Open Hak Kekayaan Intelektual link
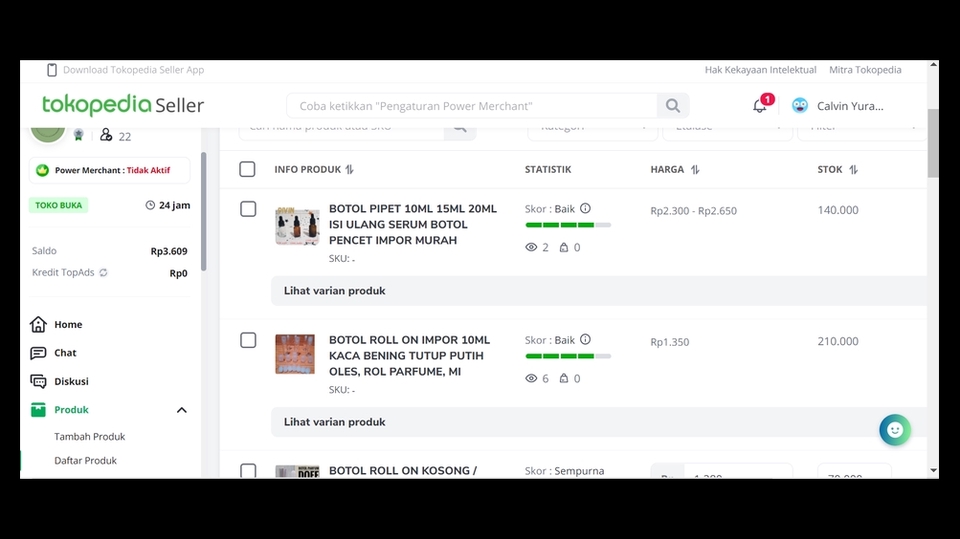Screen dimensions: 960x539 click(760, 70)
